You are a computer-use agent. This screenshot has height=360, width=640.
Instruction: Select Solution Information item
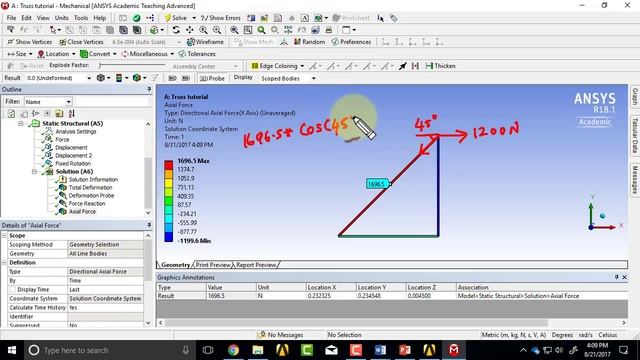coord(93,180)
